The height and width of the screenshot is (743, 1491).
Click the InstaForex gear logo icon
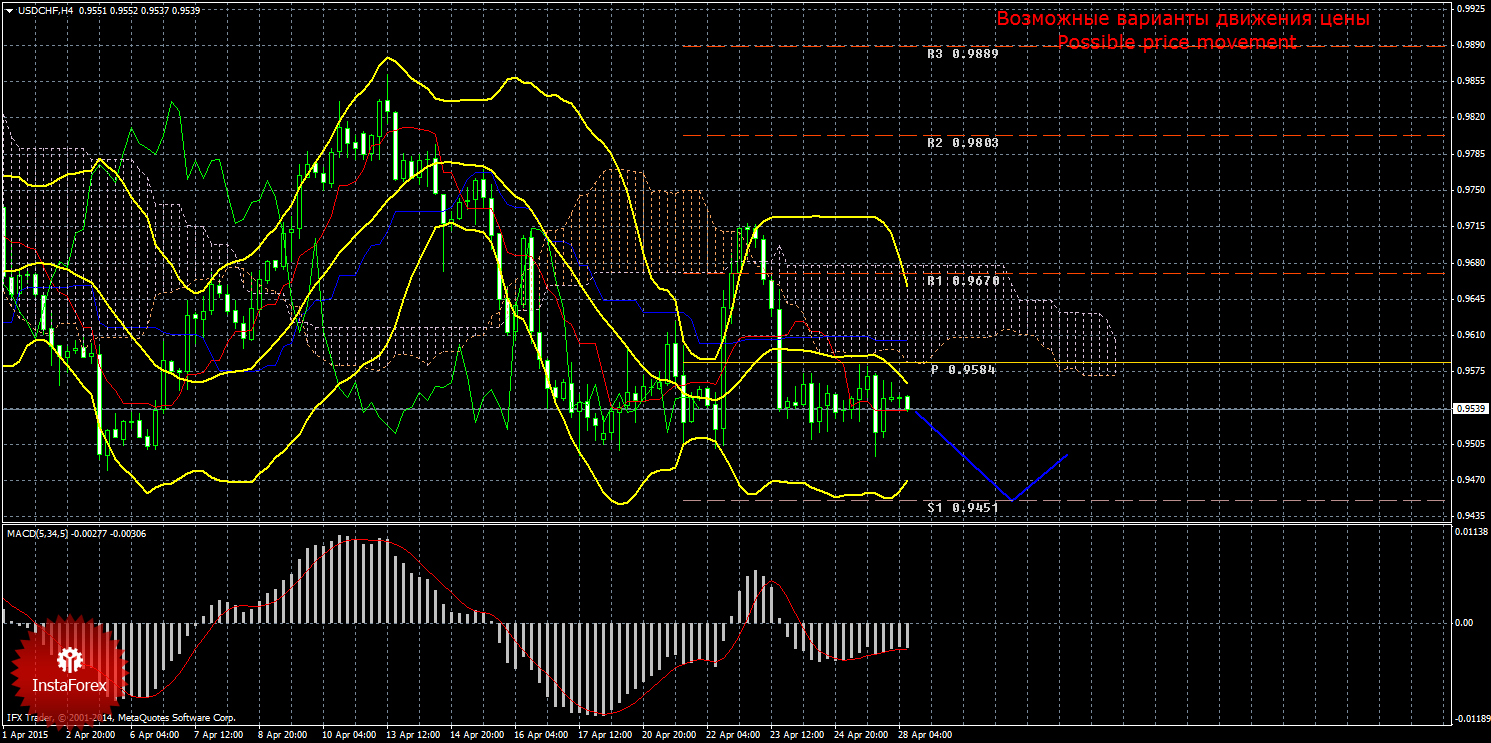pos(69,660)
